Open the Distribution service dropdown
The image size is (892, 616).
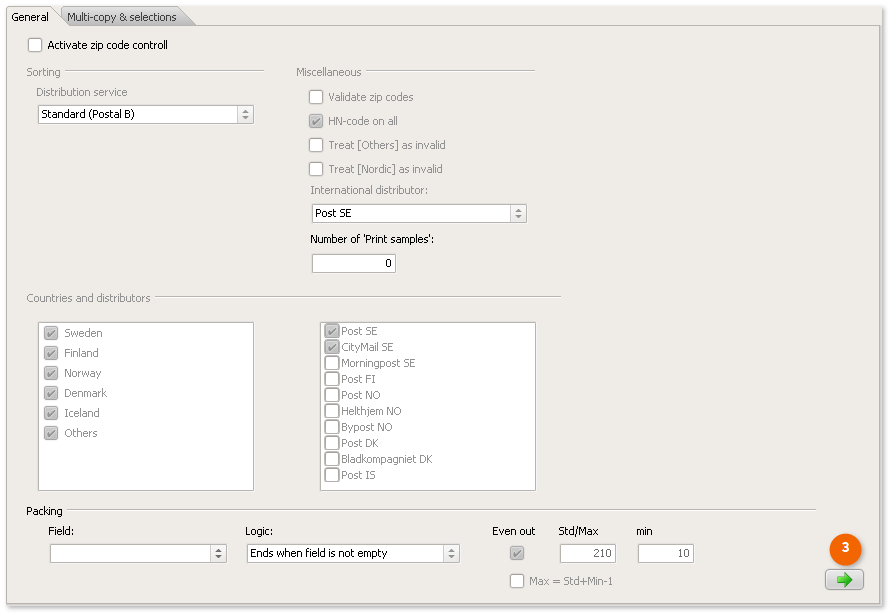pos(245,114)
